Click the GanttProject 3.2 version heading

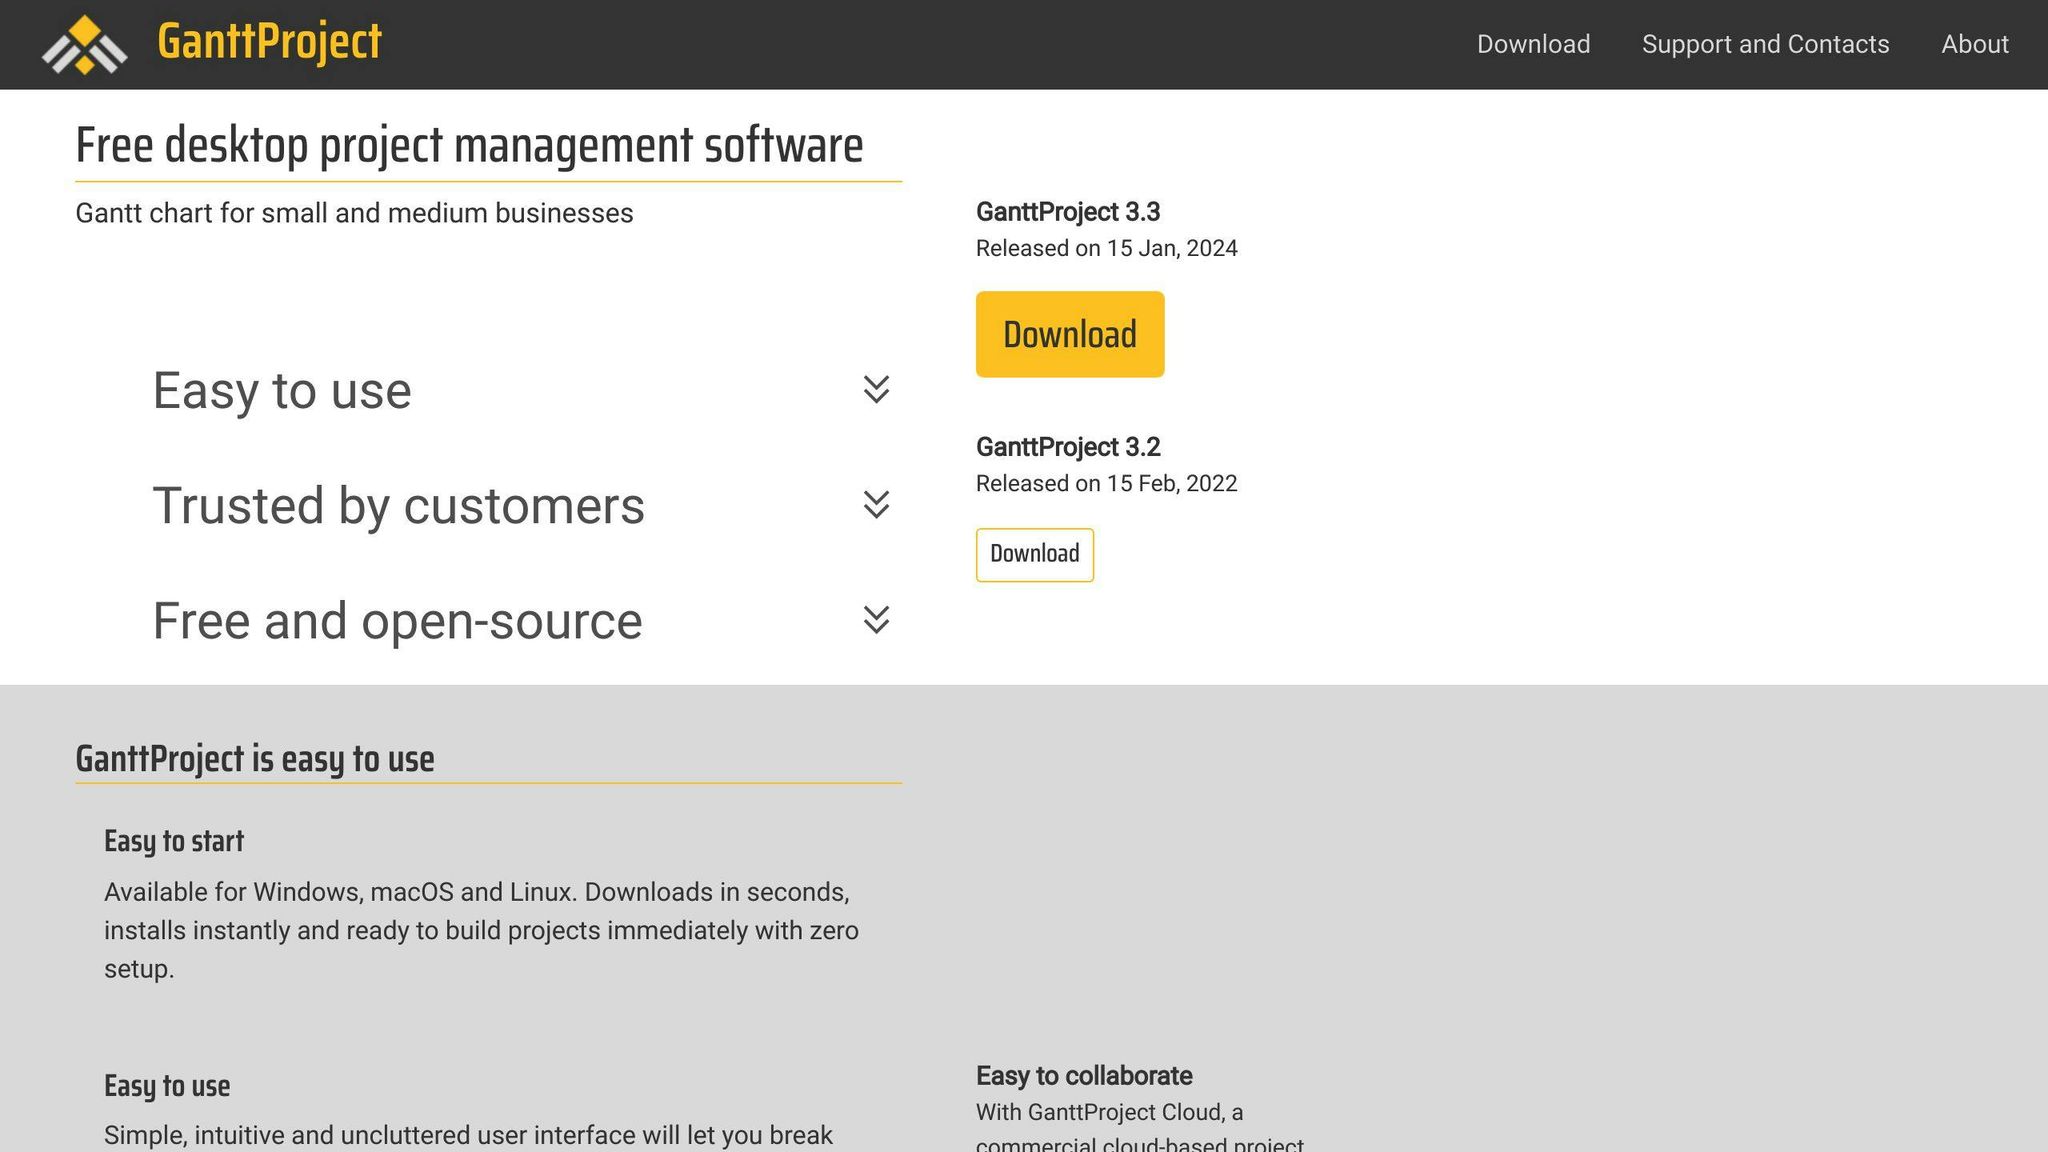1067,447
